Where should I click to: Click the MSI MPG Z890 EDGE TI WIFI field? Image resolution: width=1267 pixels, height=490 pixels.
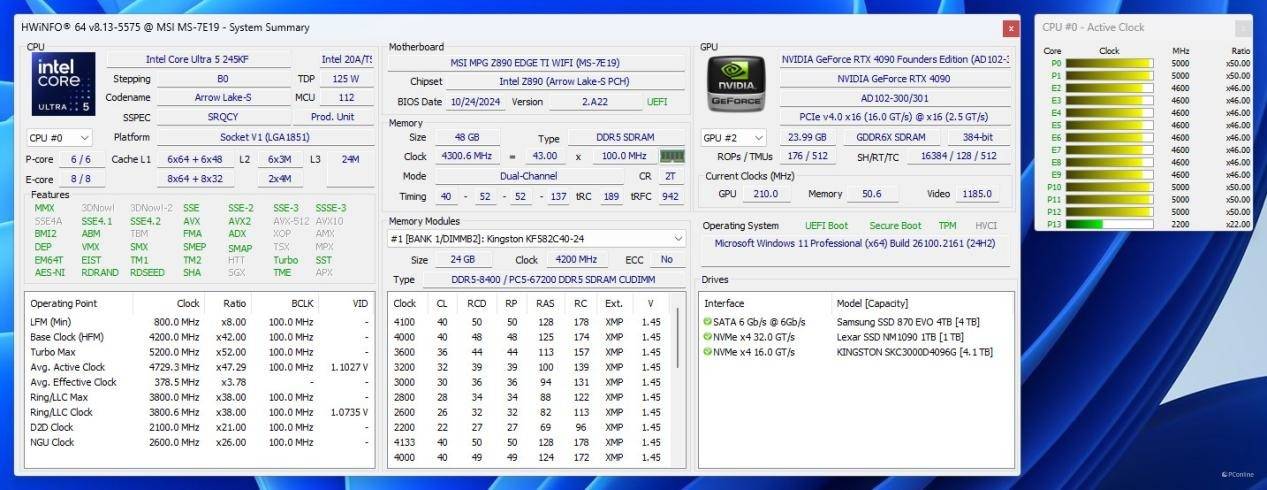point(535,63)
